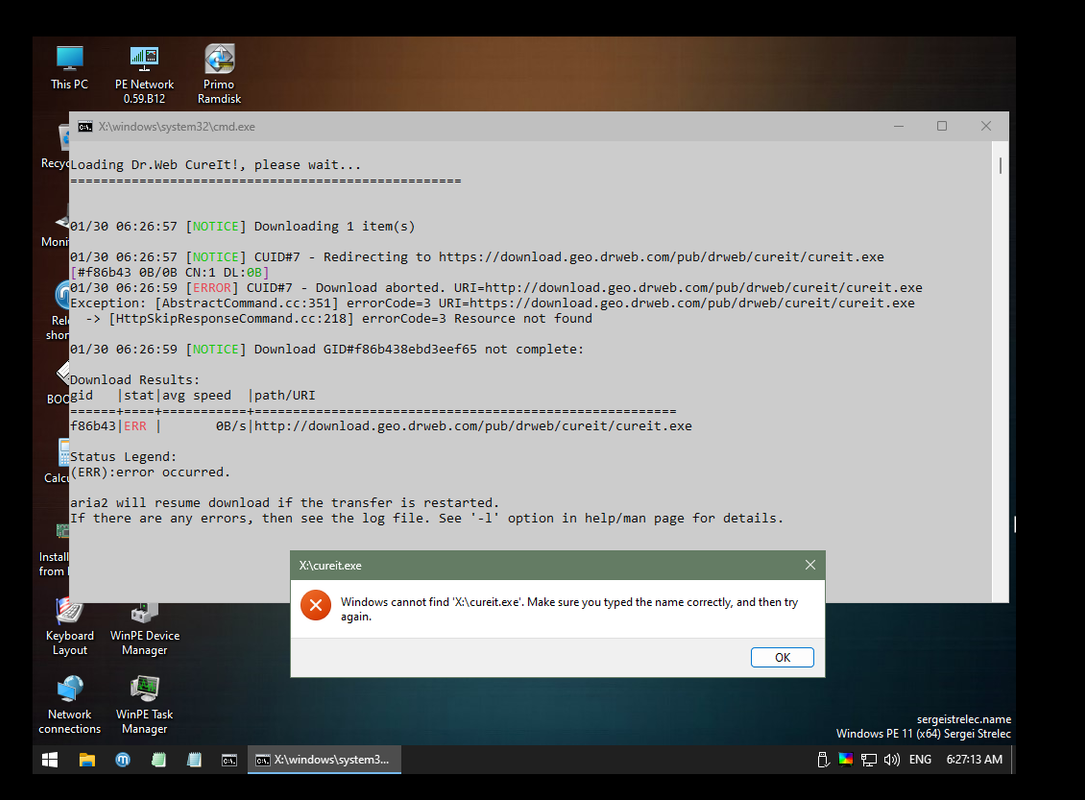Image resolution: width=1085 pixels, height=800 pixels.
Task: Open Keyboard Layout desktop icon
Action: coord(69,628)
